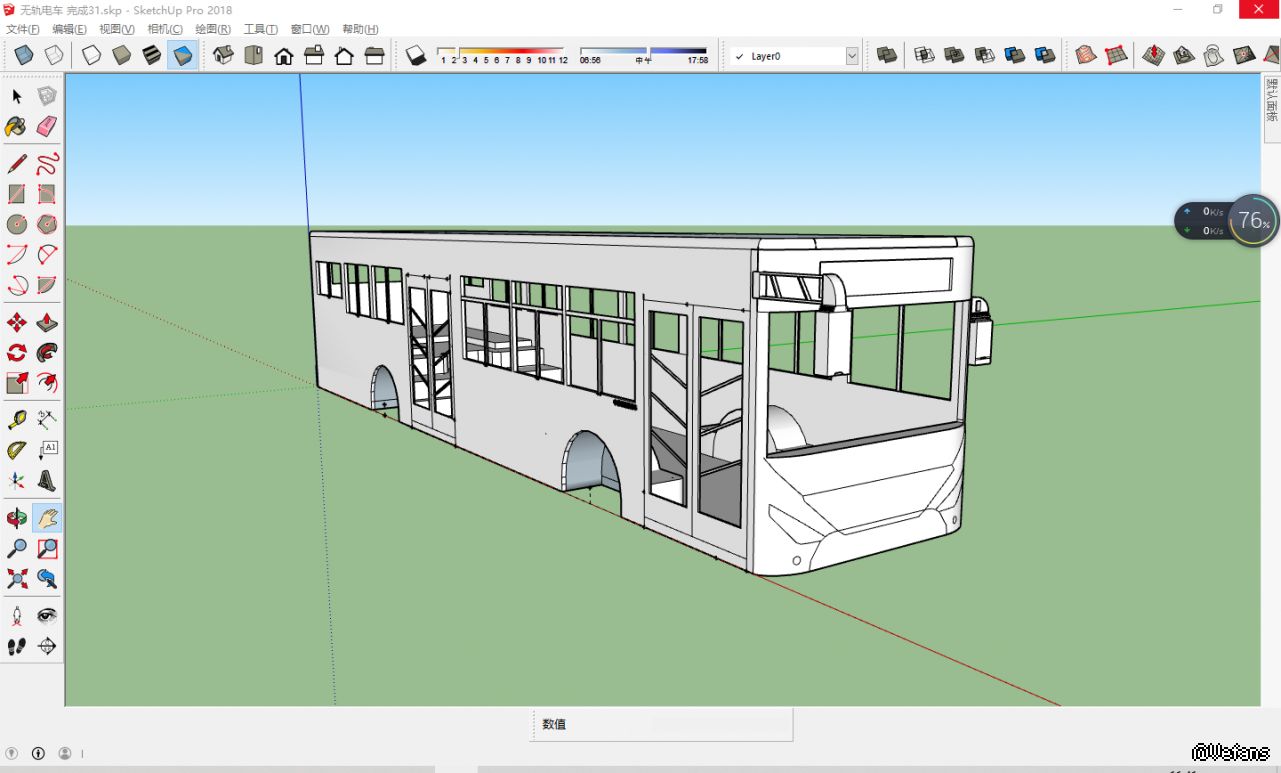Expand the default tray side panel

[x=1271, y=98]
